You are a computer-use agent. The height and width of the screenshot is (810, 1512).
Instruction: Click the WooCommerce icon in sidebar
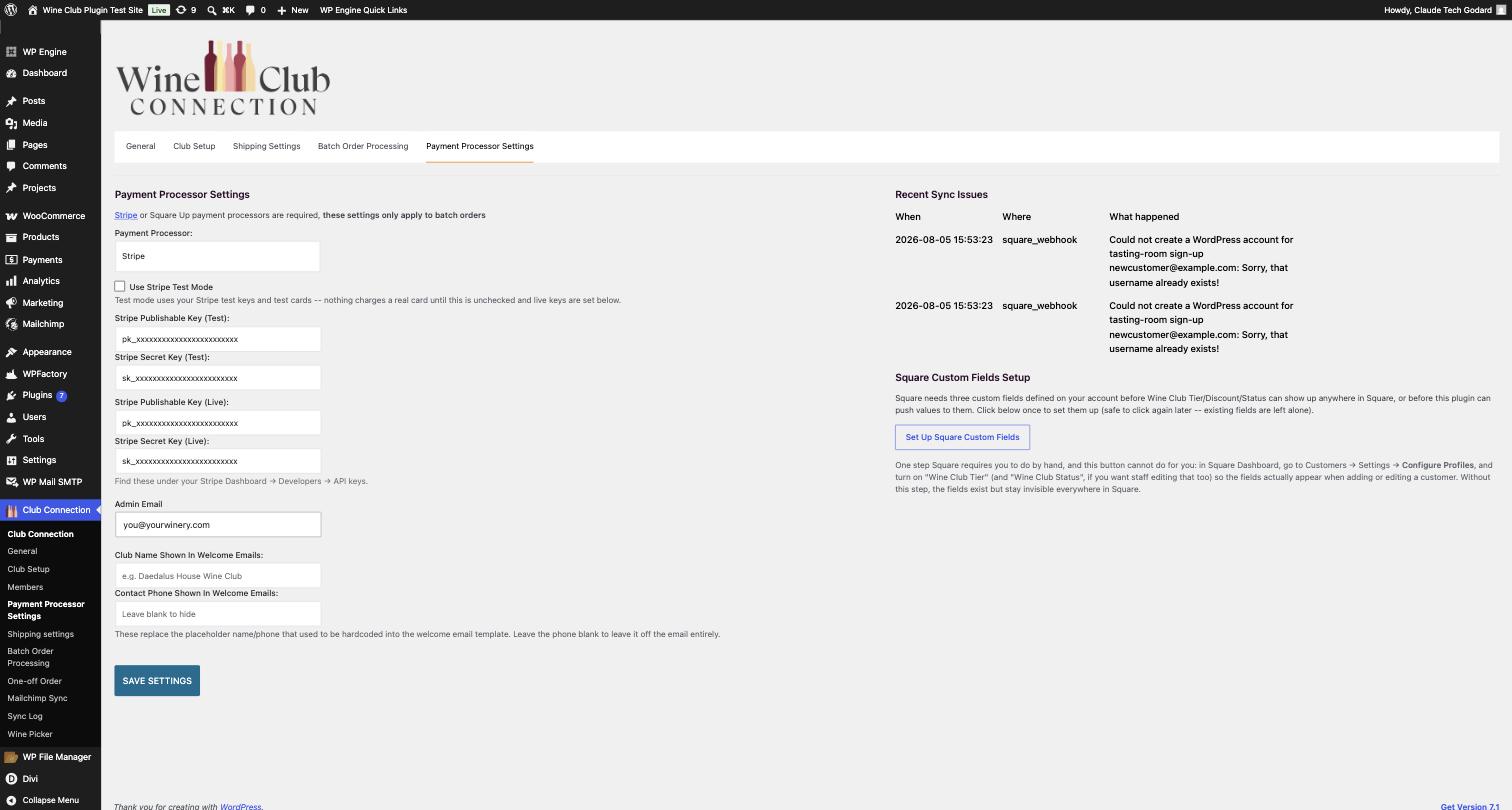click(11, 216)
